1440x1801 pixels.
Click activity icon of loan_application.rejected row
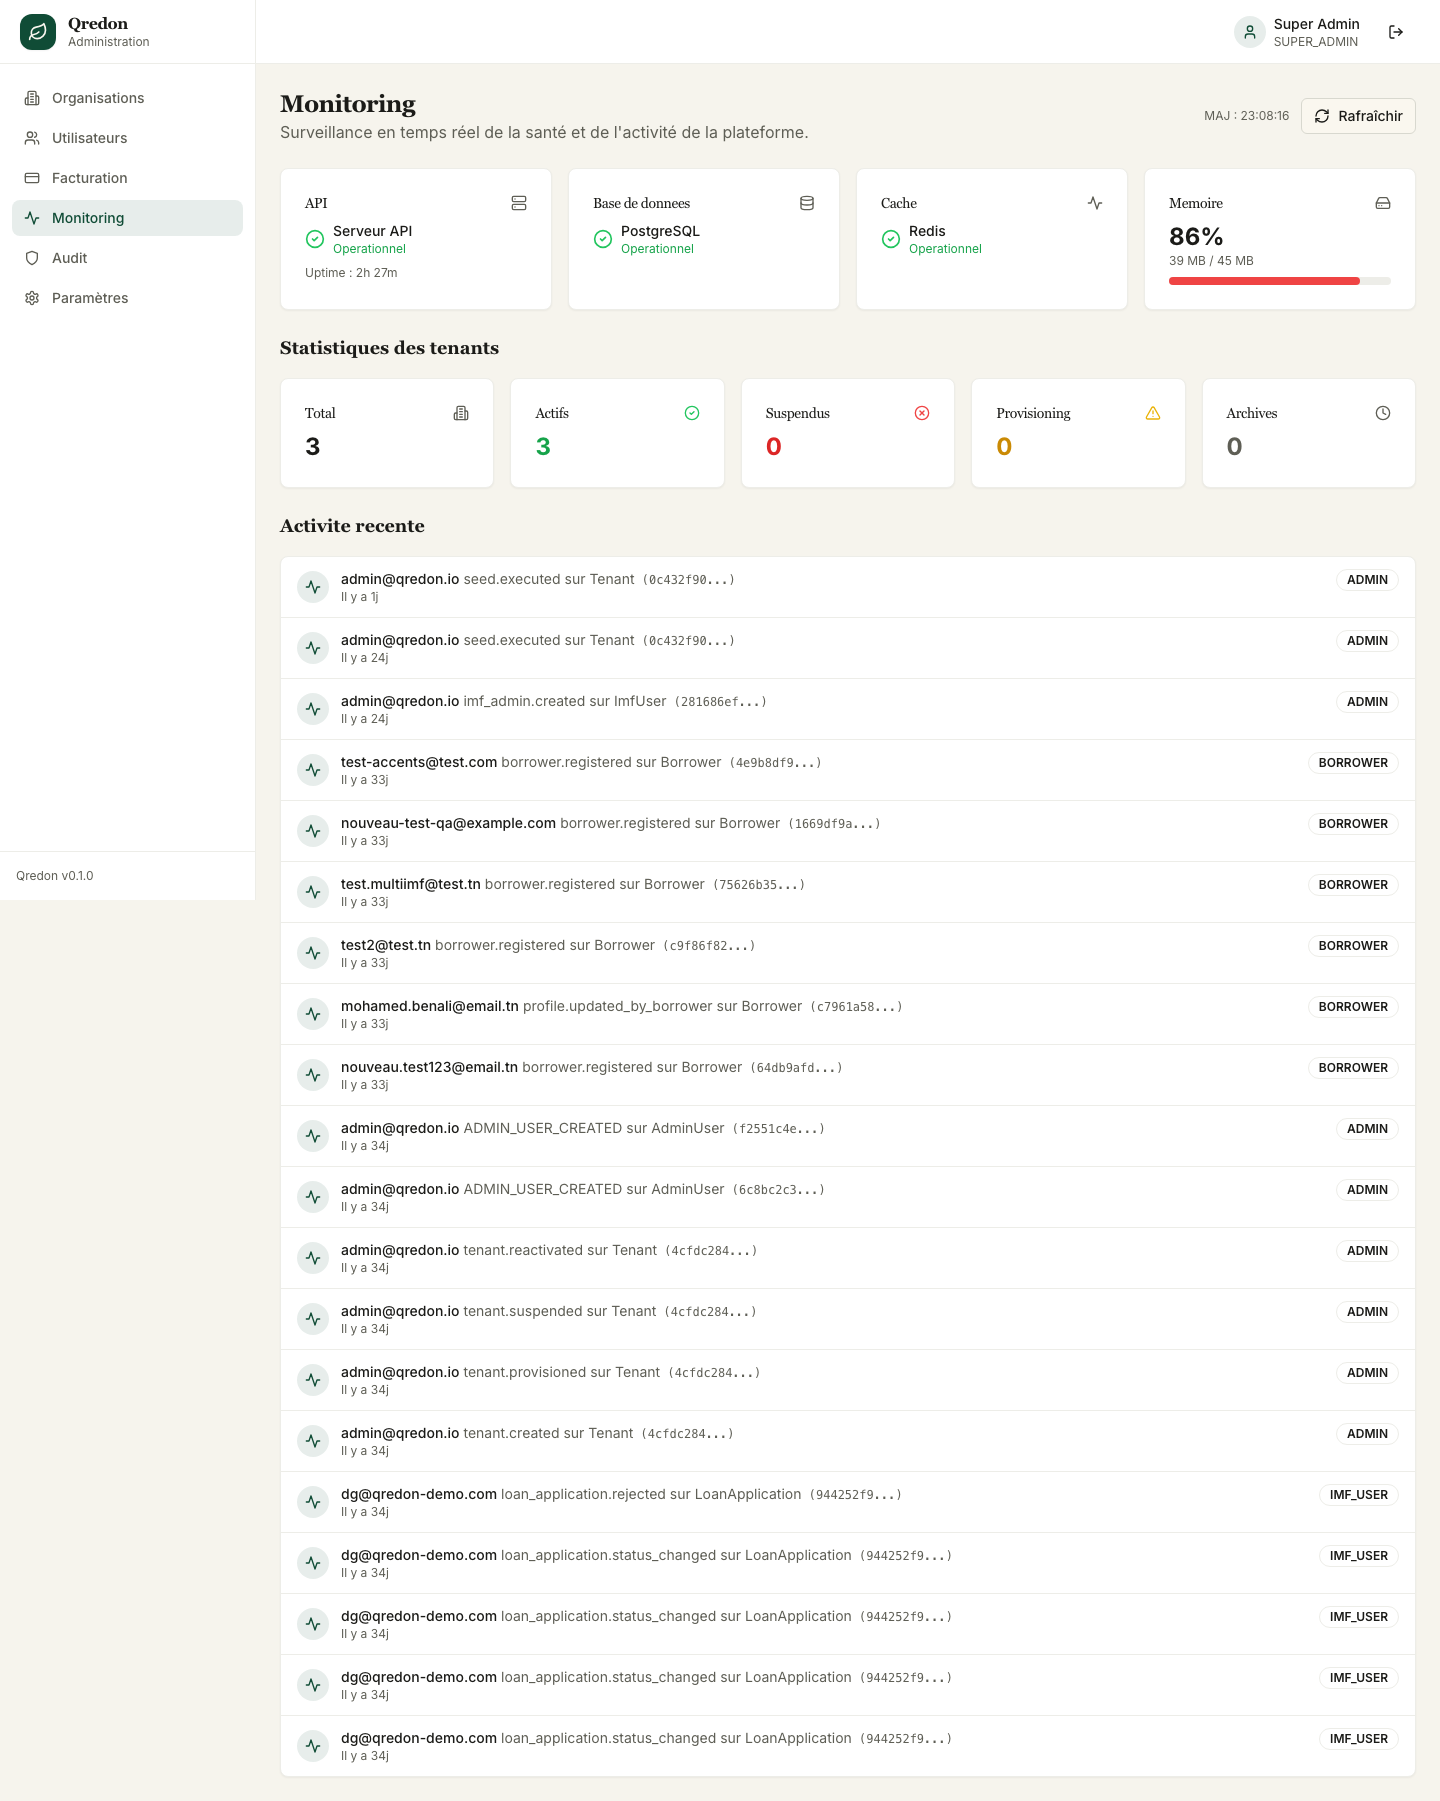(313, 1502)
